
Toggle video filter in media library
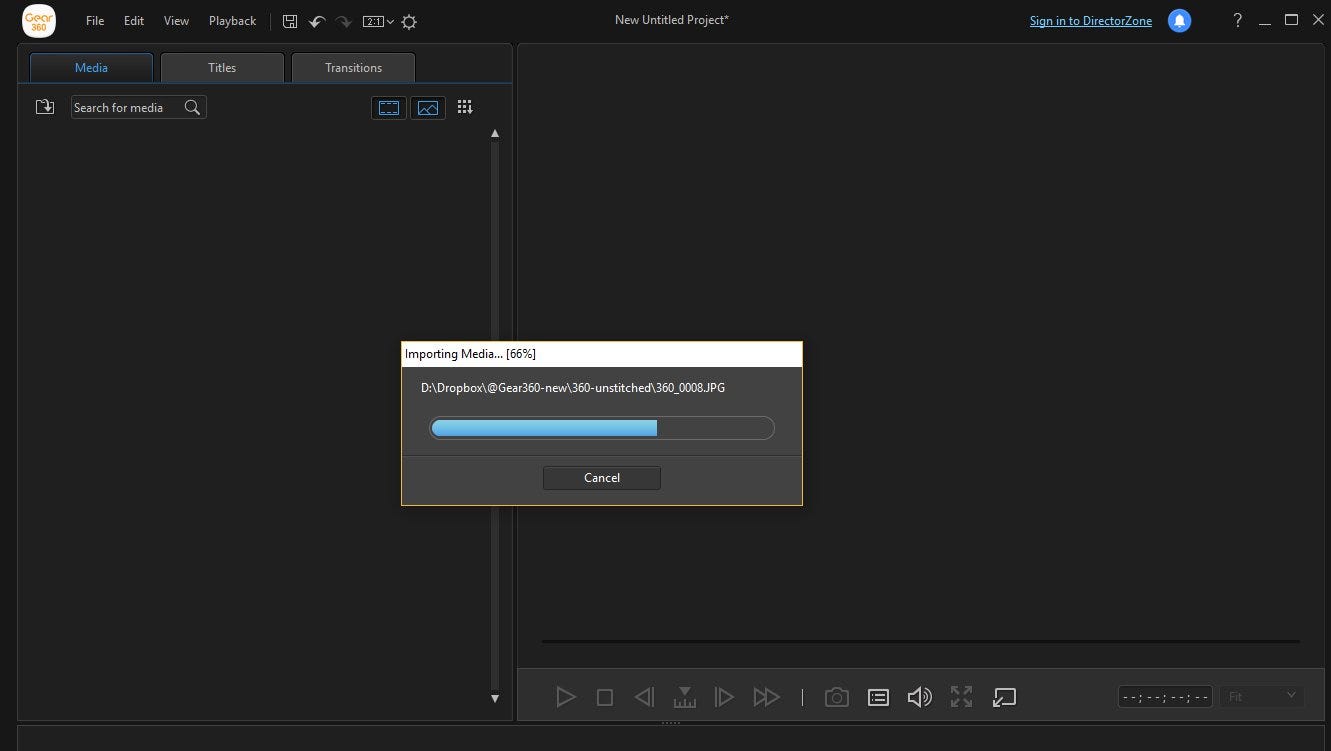coord(389,107)
